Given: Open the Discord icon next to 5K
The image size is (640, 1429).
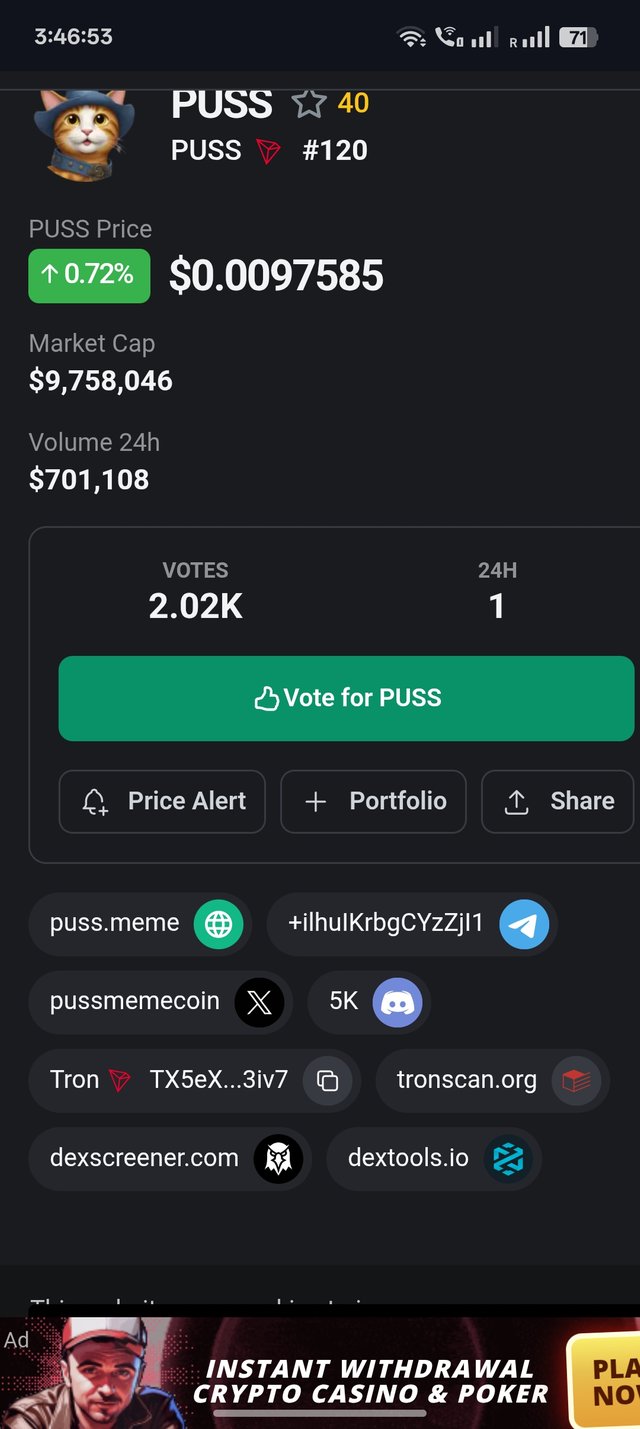Looking at the screenshot, I should coord(397,1002).
